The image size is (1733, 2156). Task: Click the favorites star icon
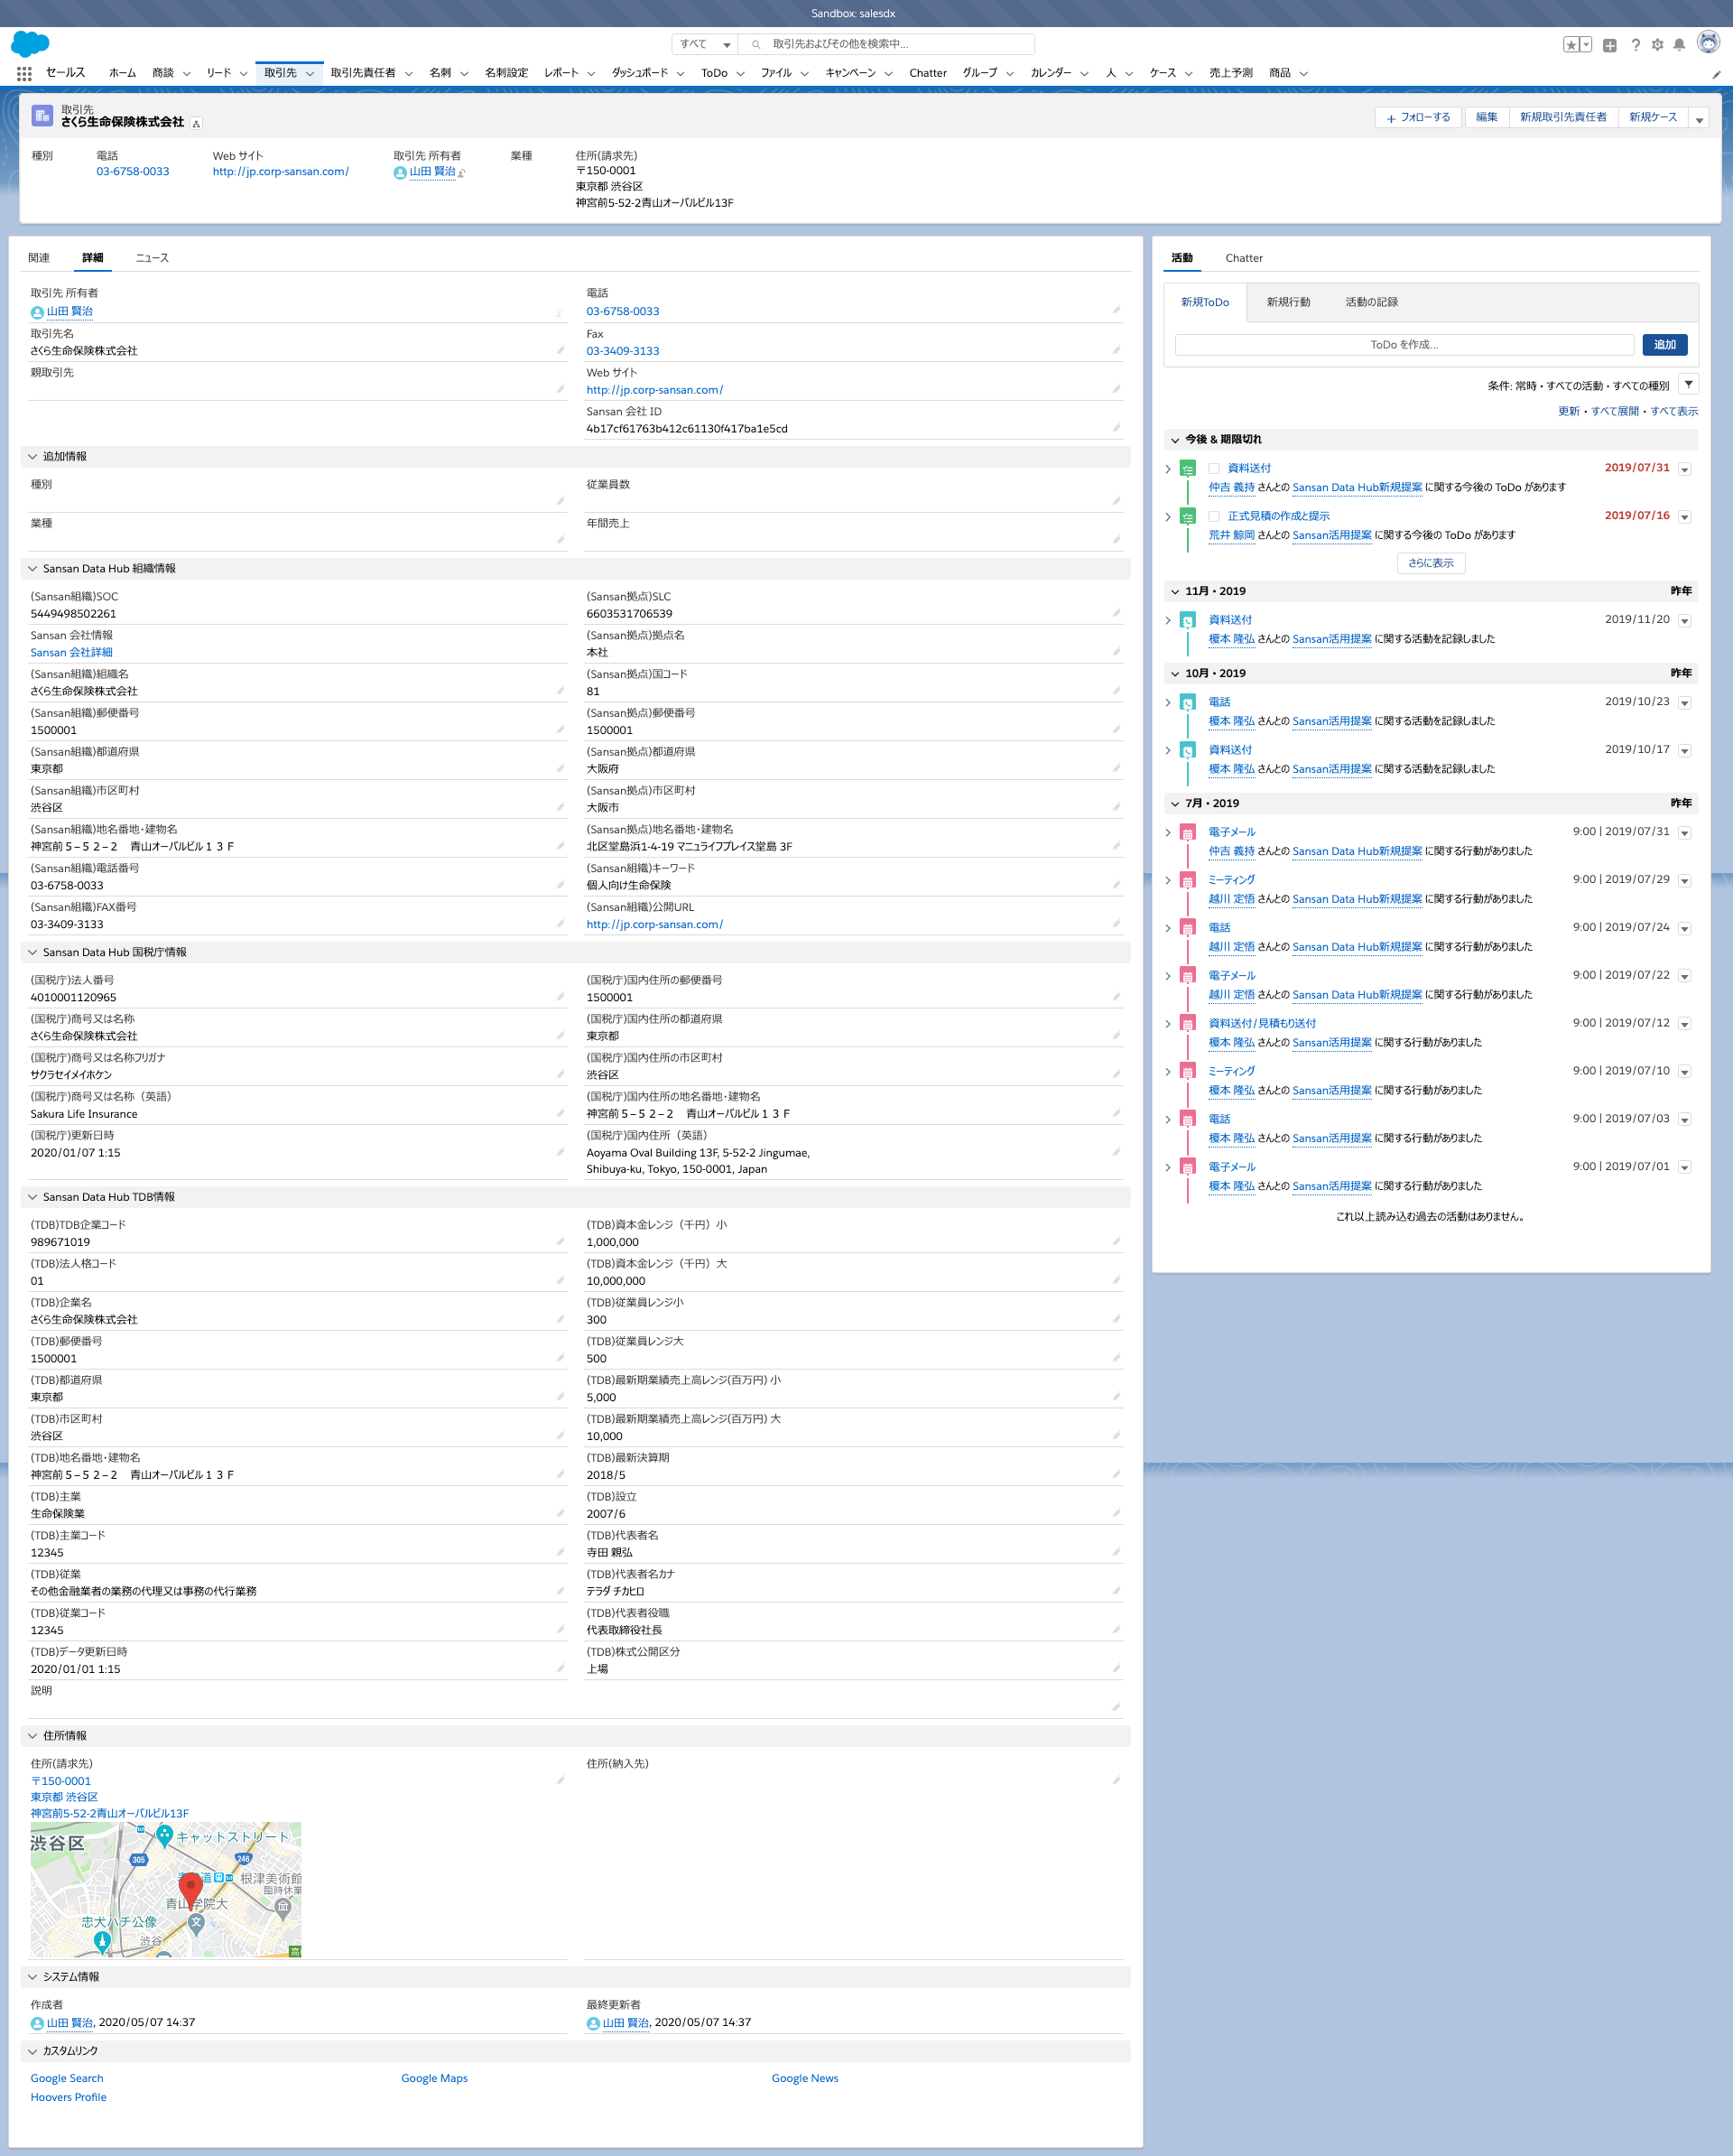click(x=1571, y=45)
